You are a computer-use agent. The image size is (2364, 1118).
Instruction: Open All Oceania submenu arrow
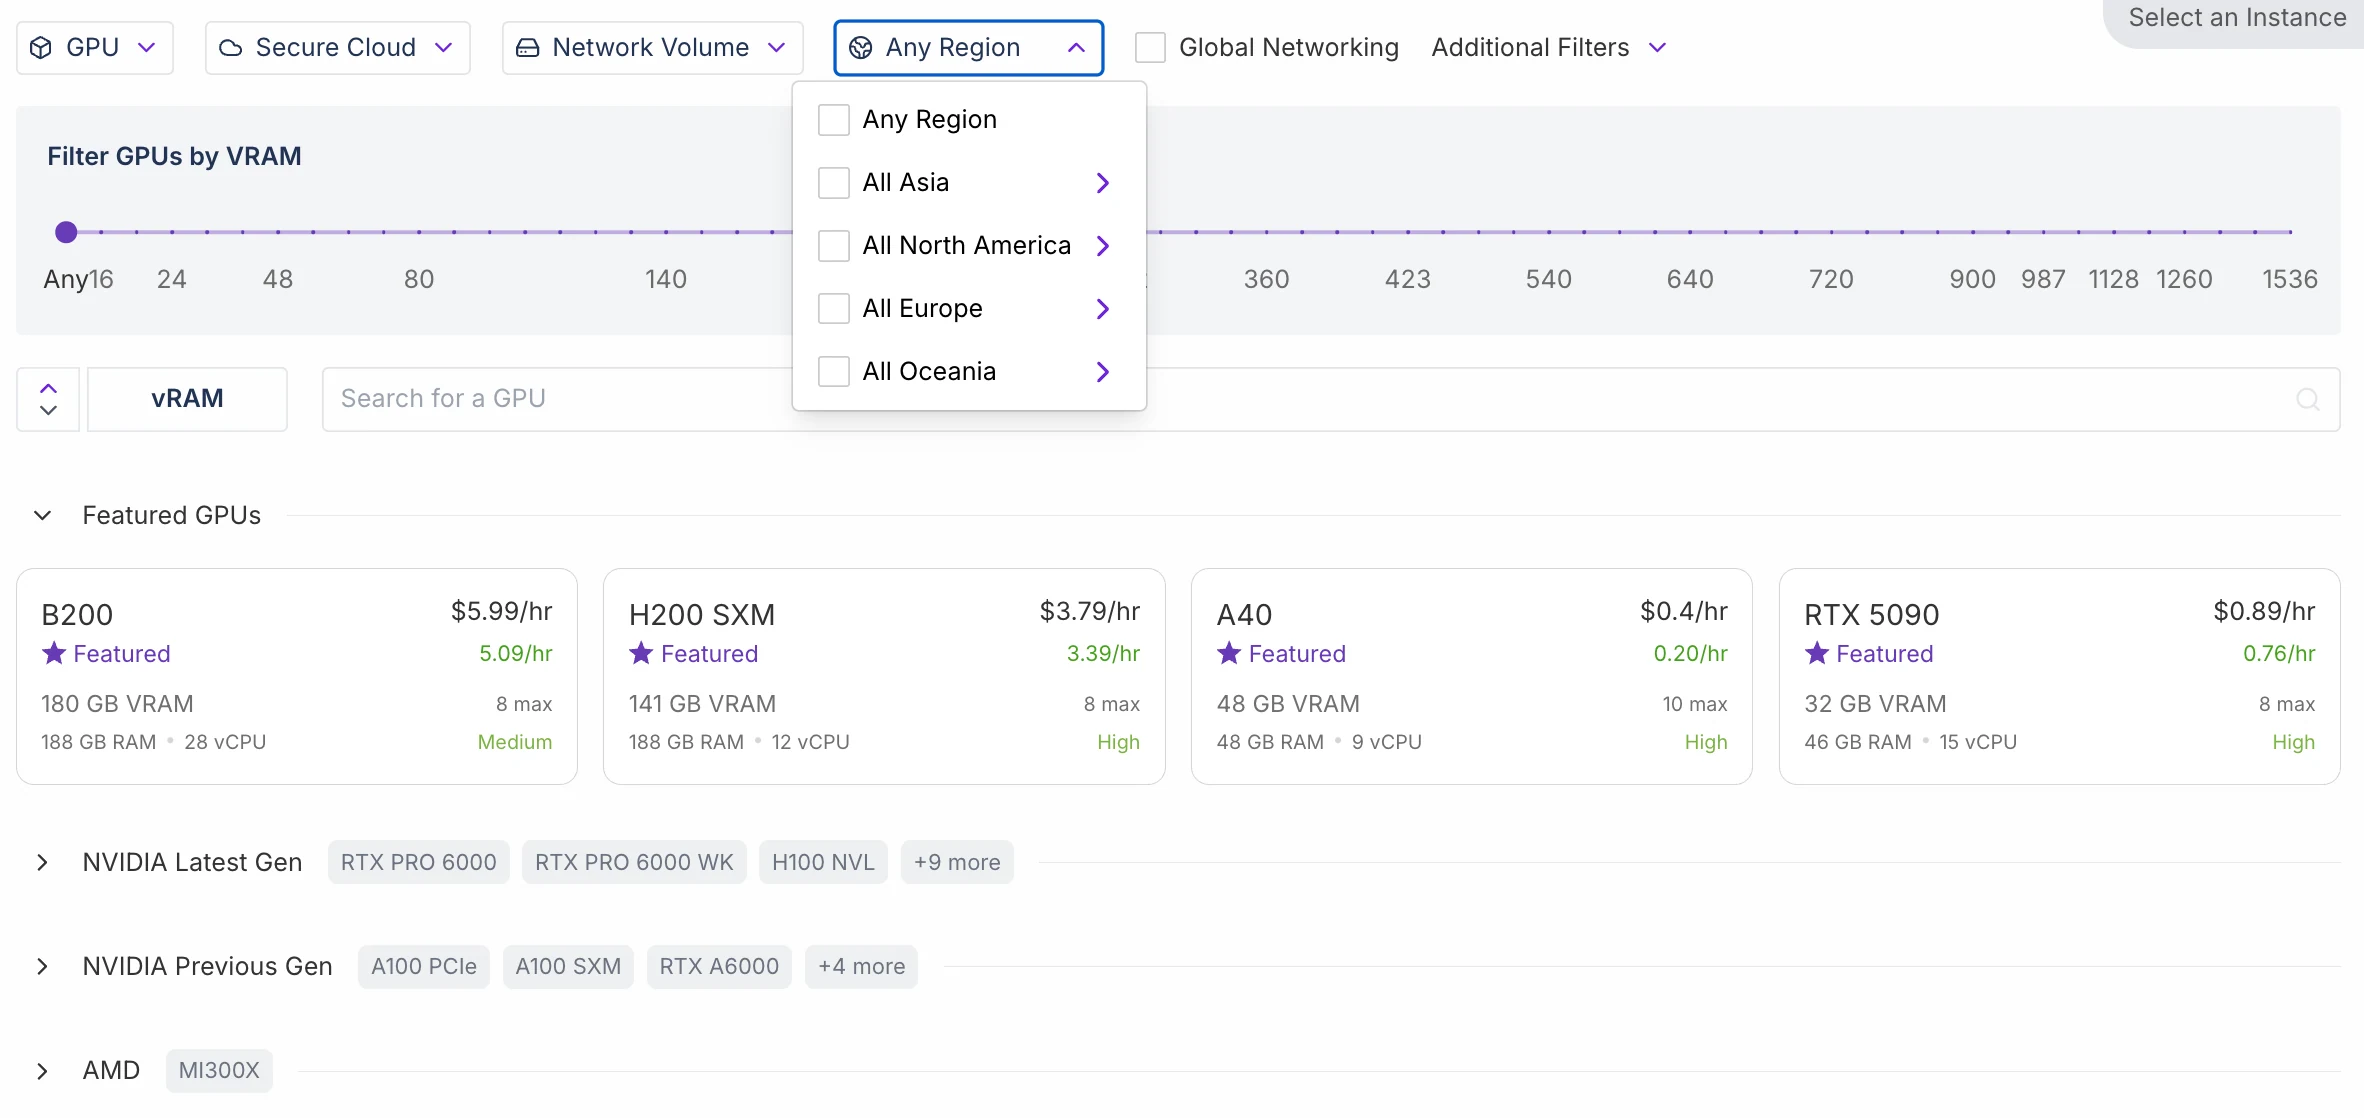coord(1103,372)
